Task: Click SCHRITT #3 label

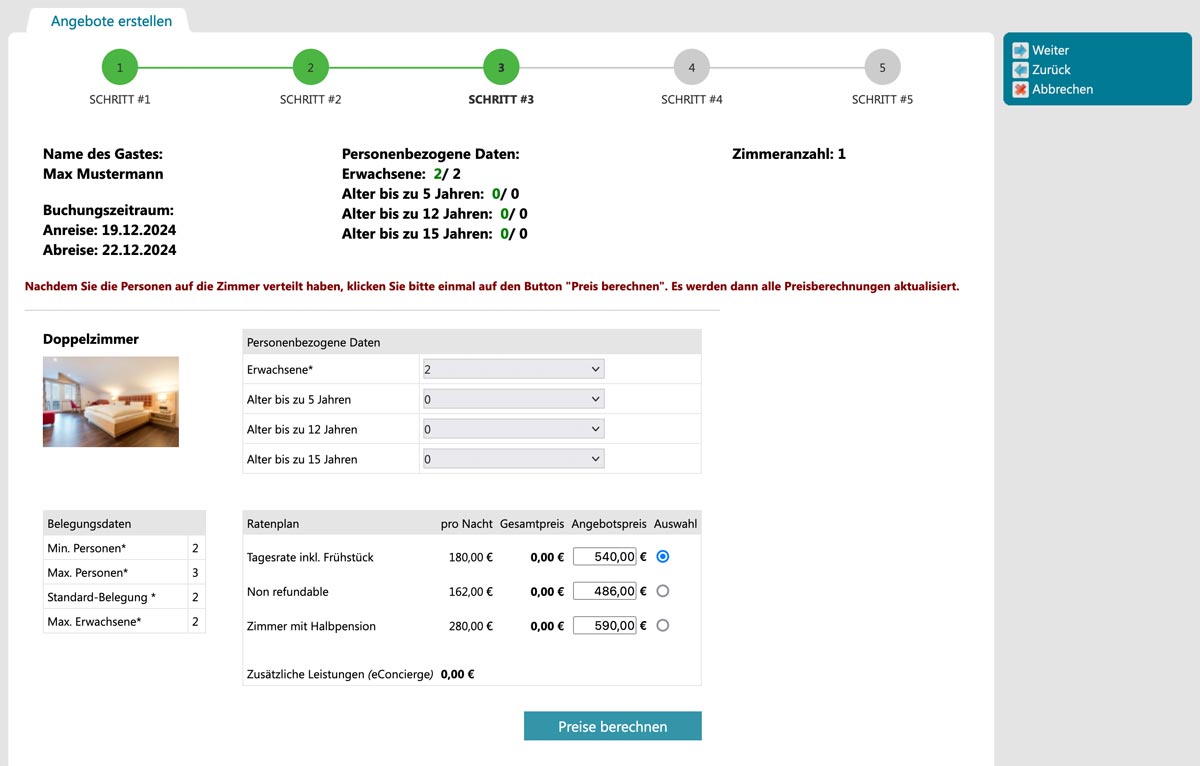Action: pos(501,100)
